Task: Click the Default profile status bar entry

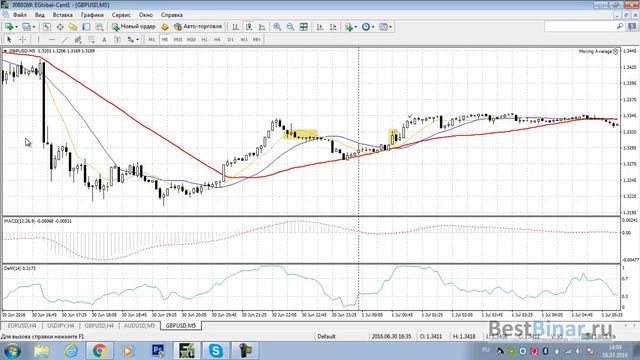Action: point(326,337)
